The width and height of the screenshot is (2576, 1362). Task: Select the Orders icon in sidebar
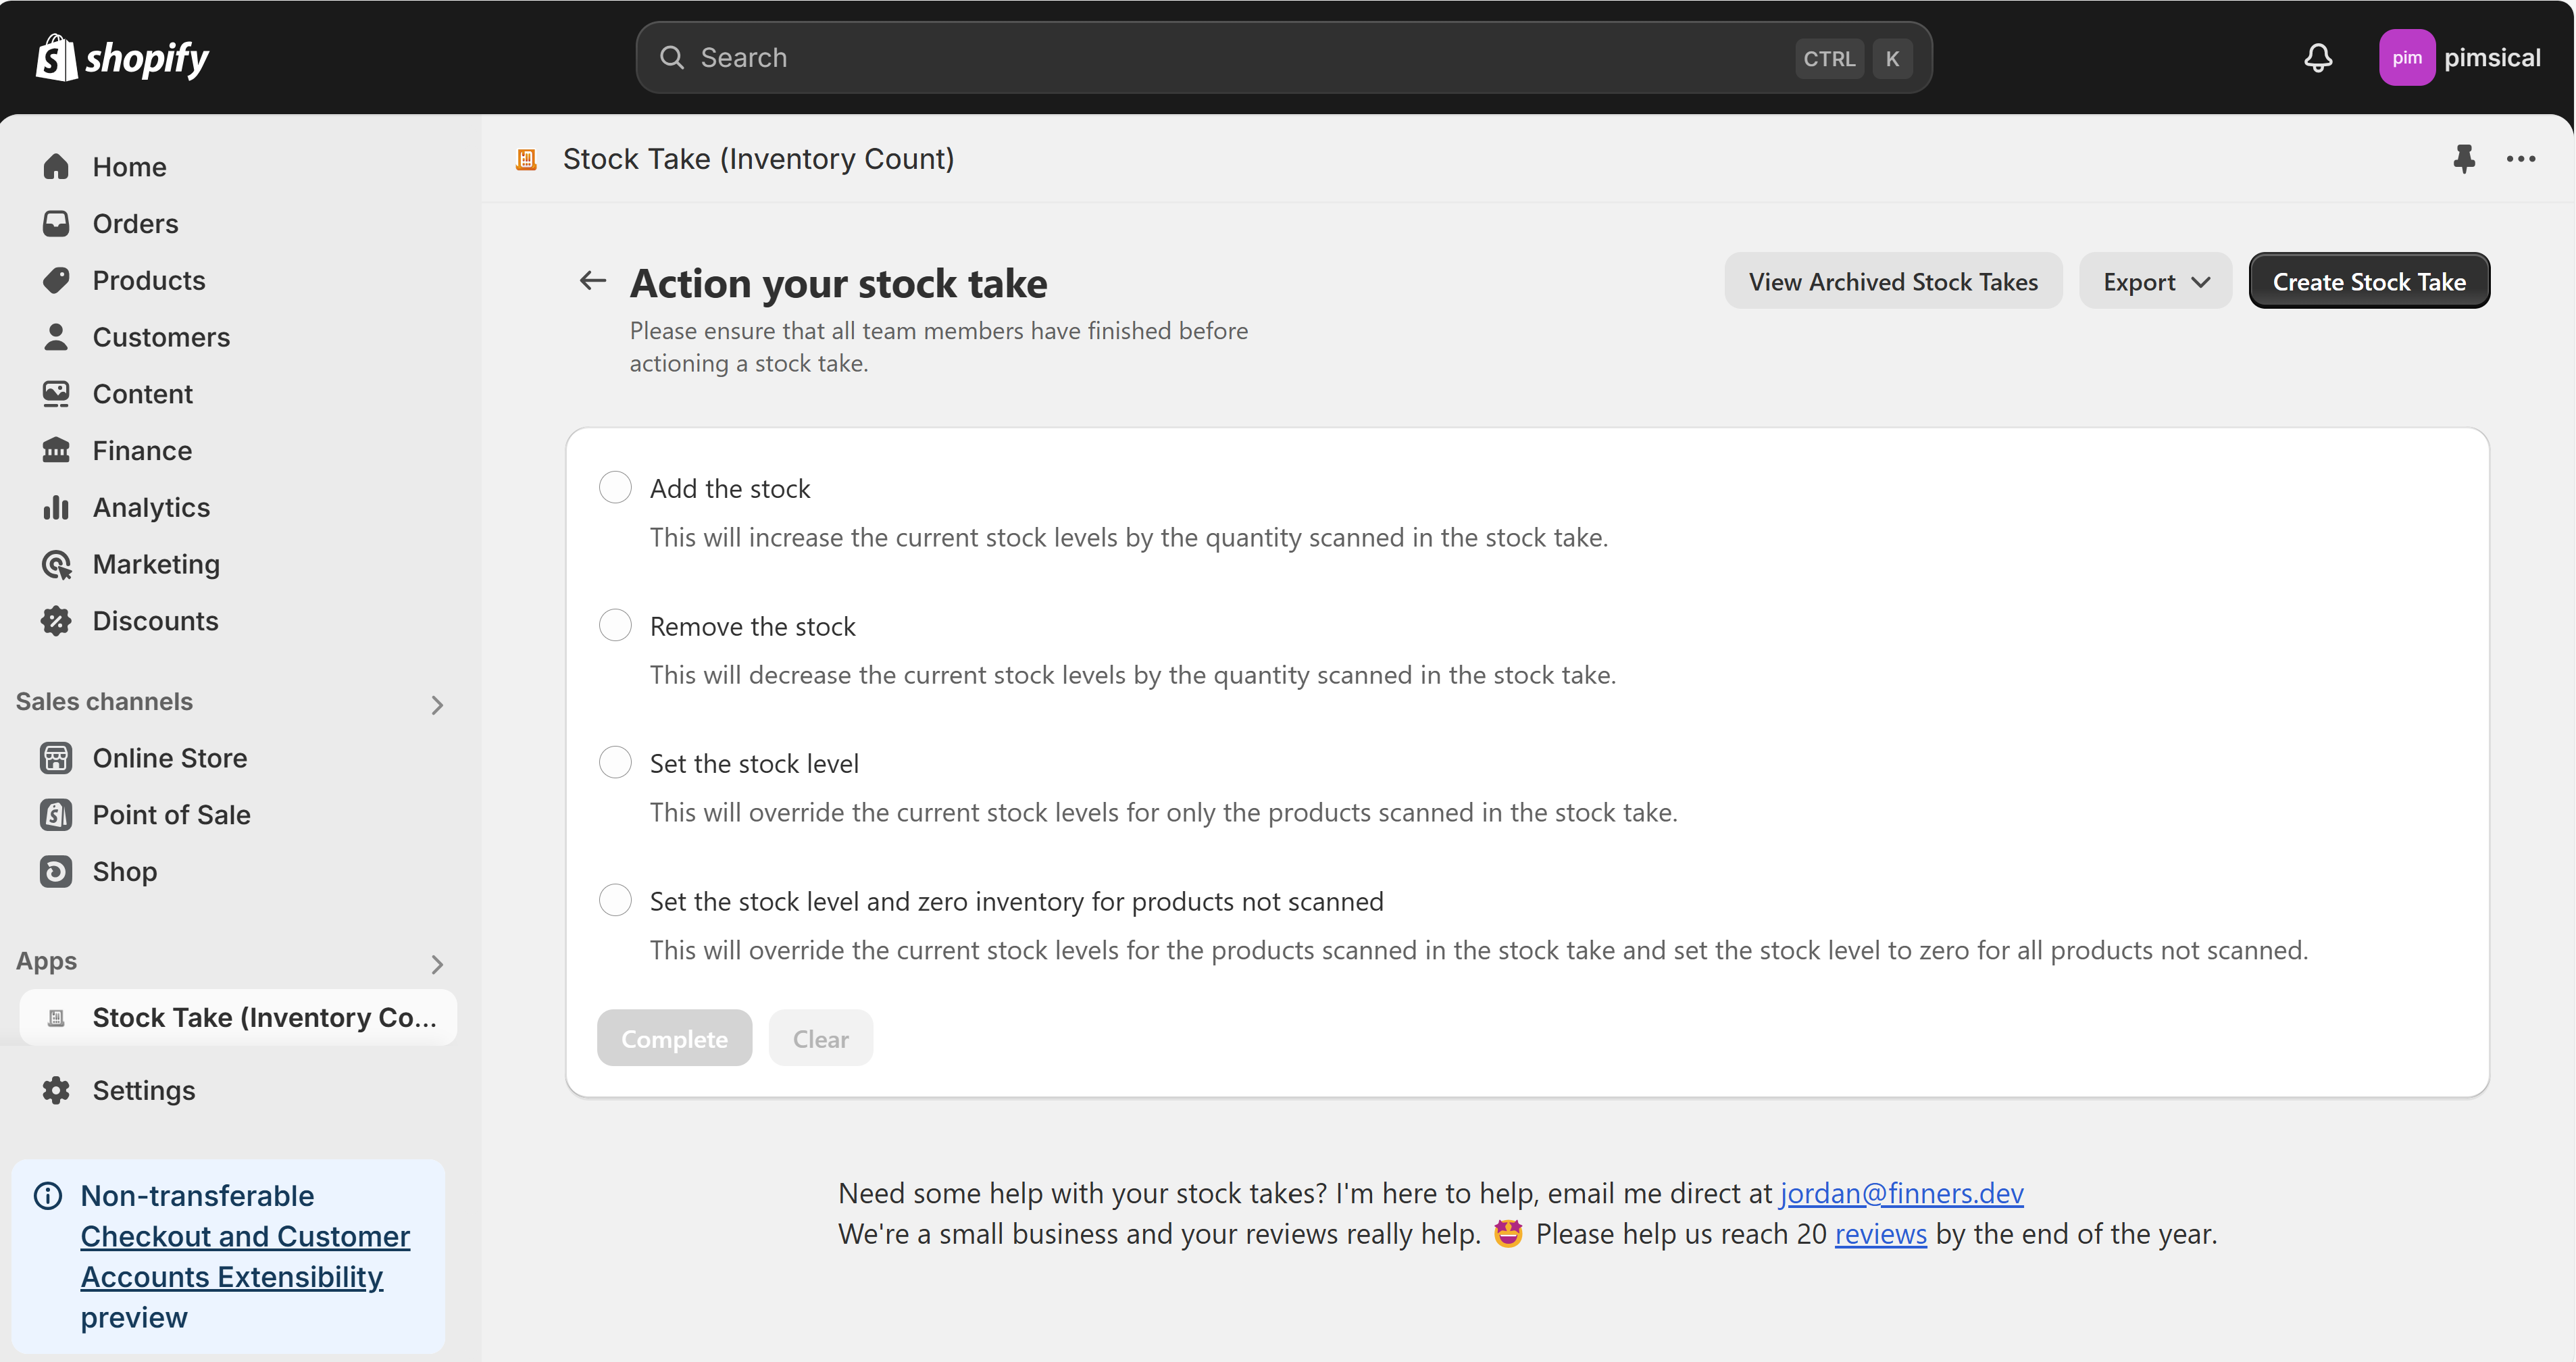[x=57, y=223]
